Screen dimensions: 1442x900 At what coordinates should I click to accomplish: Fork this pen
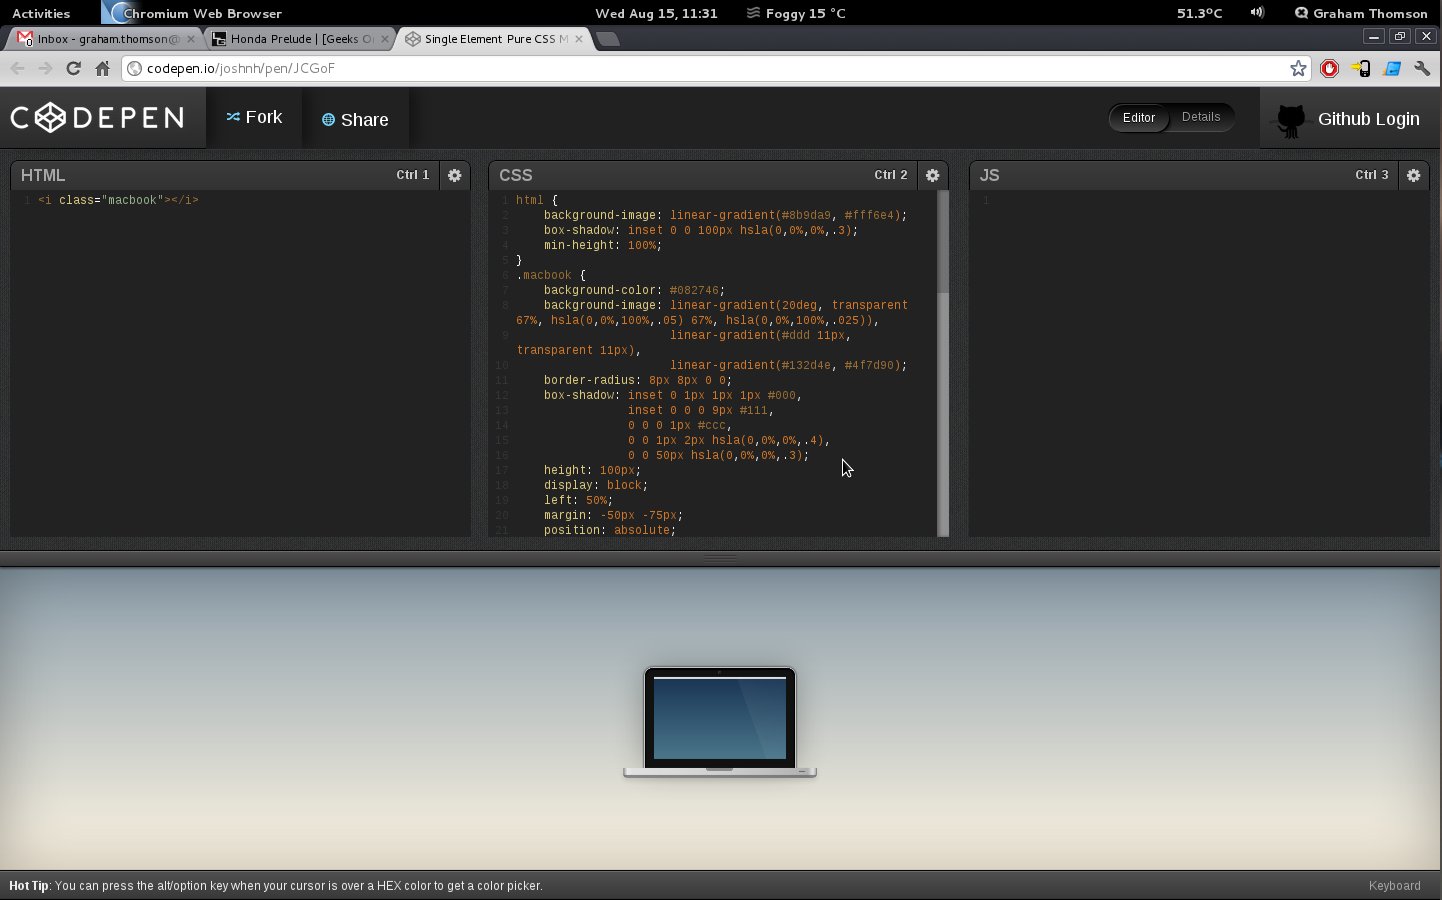[x=254, y=117]
